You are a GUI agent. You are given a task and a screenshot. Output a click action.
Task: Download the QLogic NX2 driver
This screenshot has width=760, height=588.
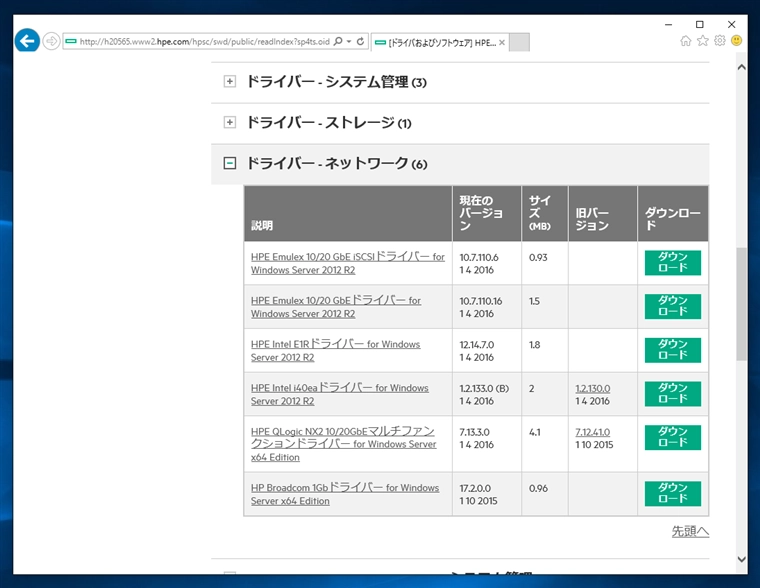[x=672, y=437]
